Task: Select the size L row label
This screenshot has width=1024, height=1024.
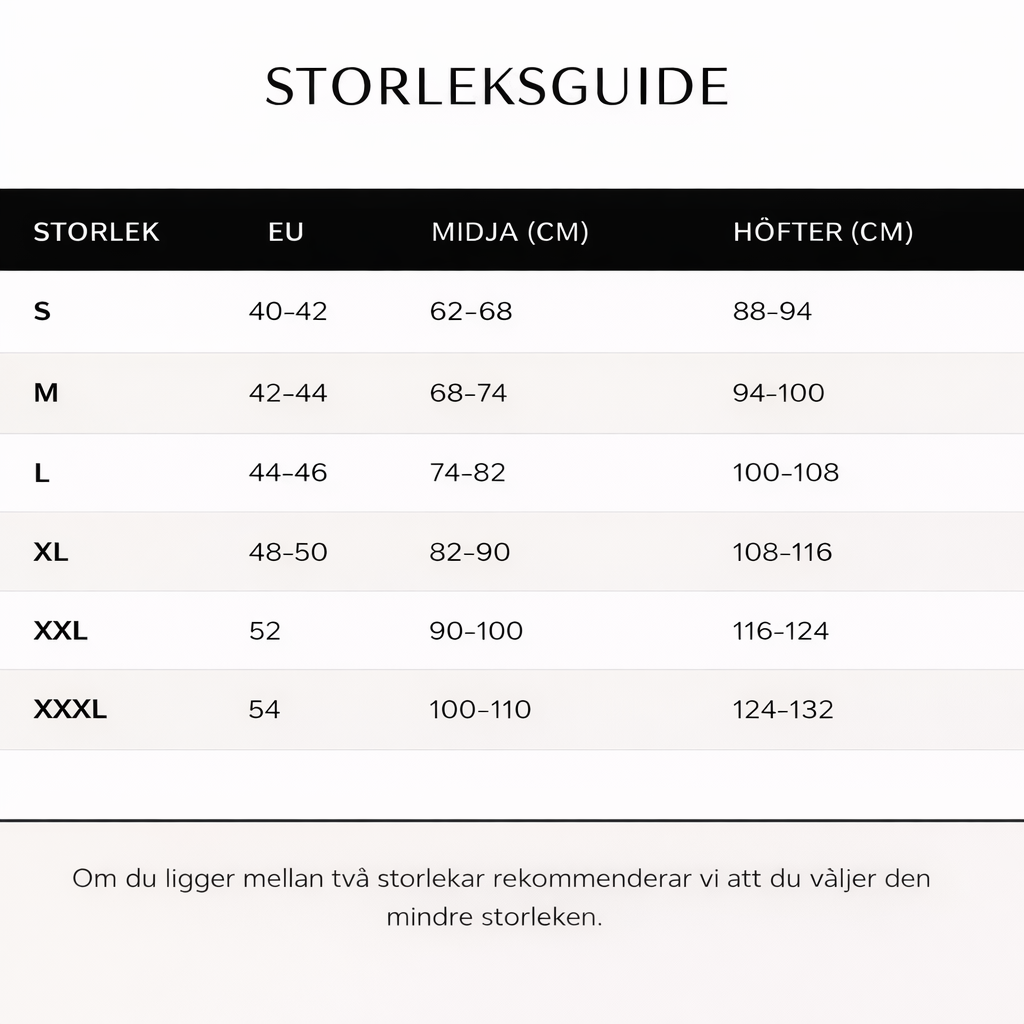Action: (x=42, y=473)
